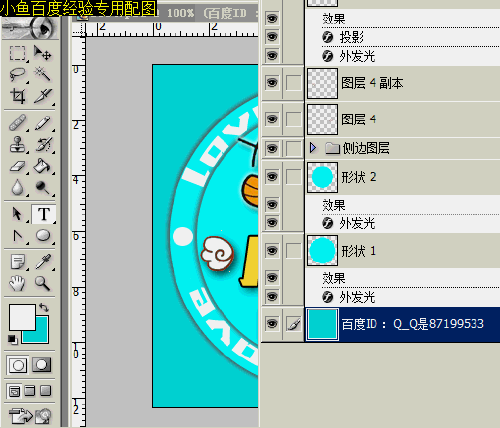Screen dimensions: 500x428
Task: Hide the 图层 4 副本 layer
Action: tap(272, 82)
